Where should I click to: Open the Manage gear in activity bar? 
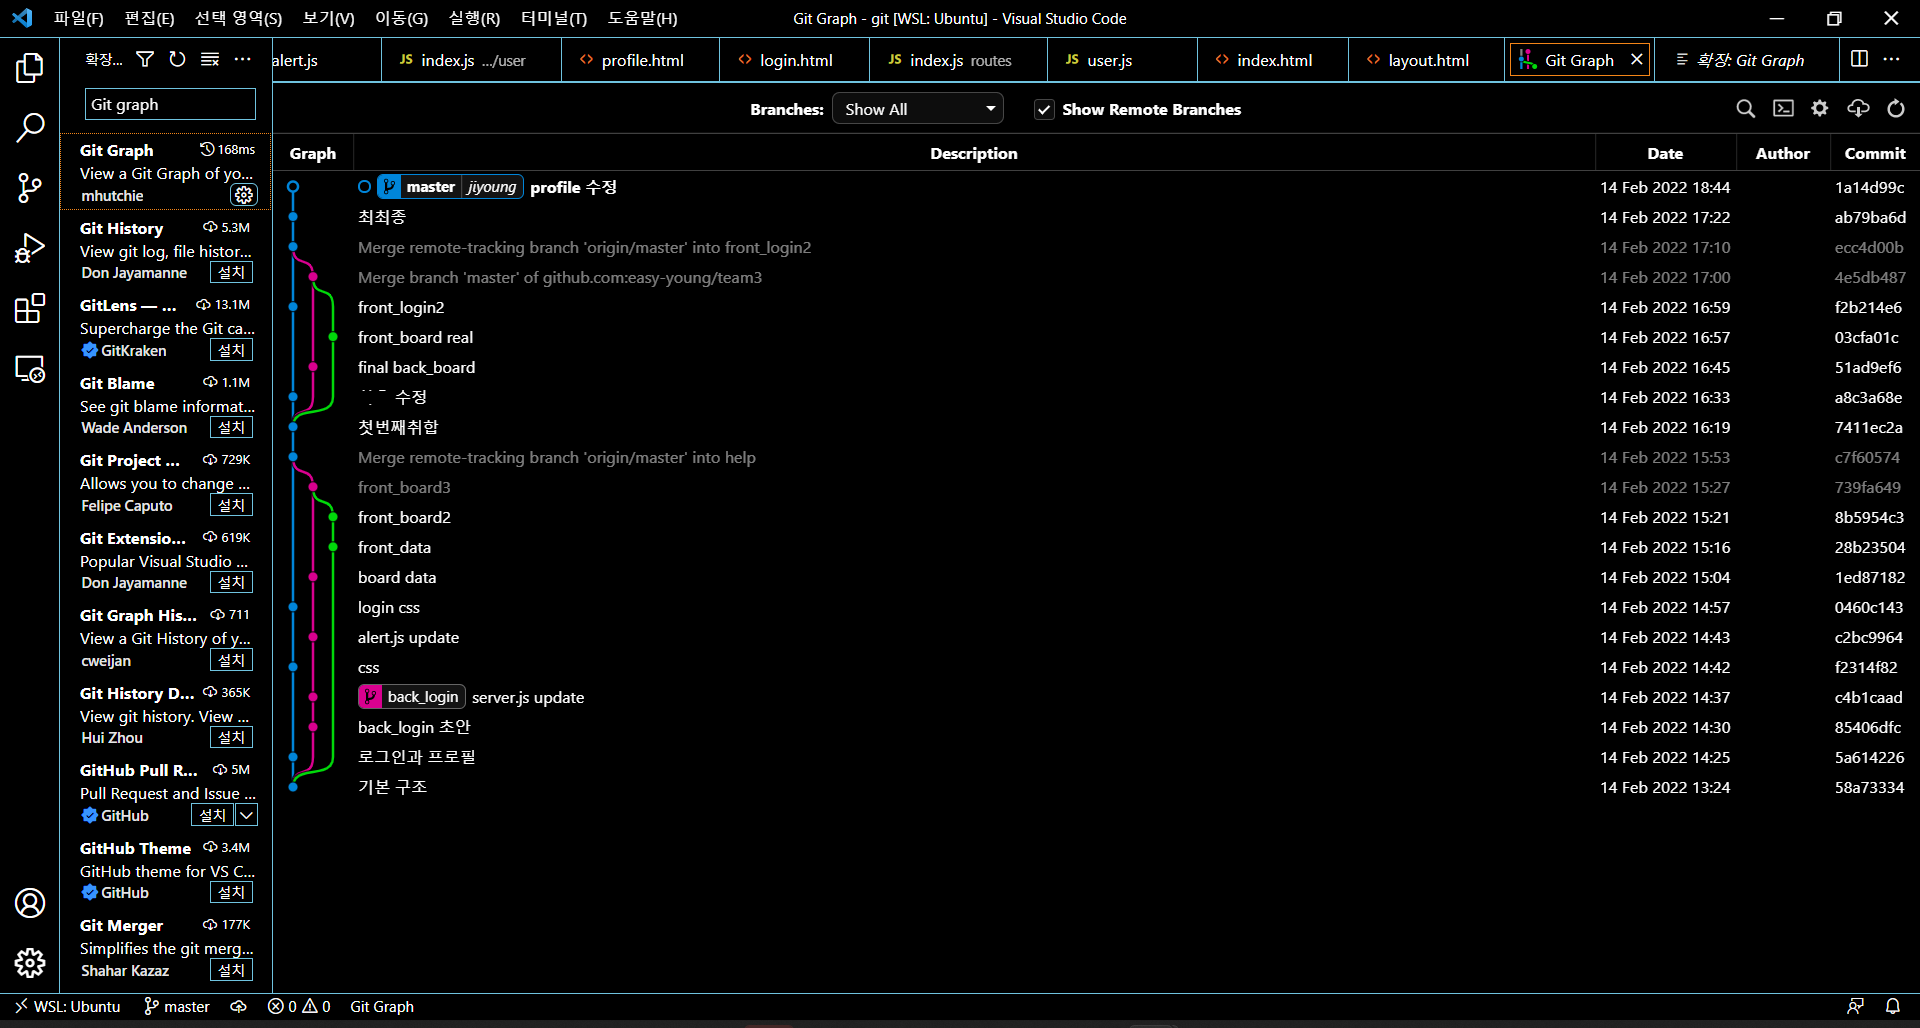click(30, 963)
